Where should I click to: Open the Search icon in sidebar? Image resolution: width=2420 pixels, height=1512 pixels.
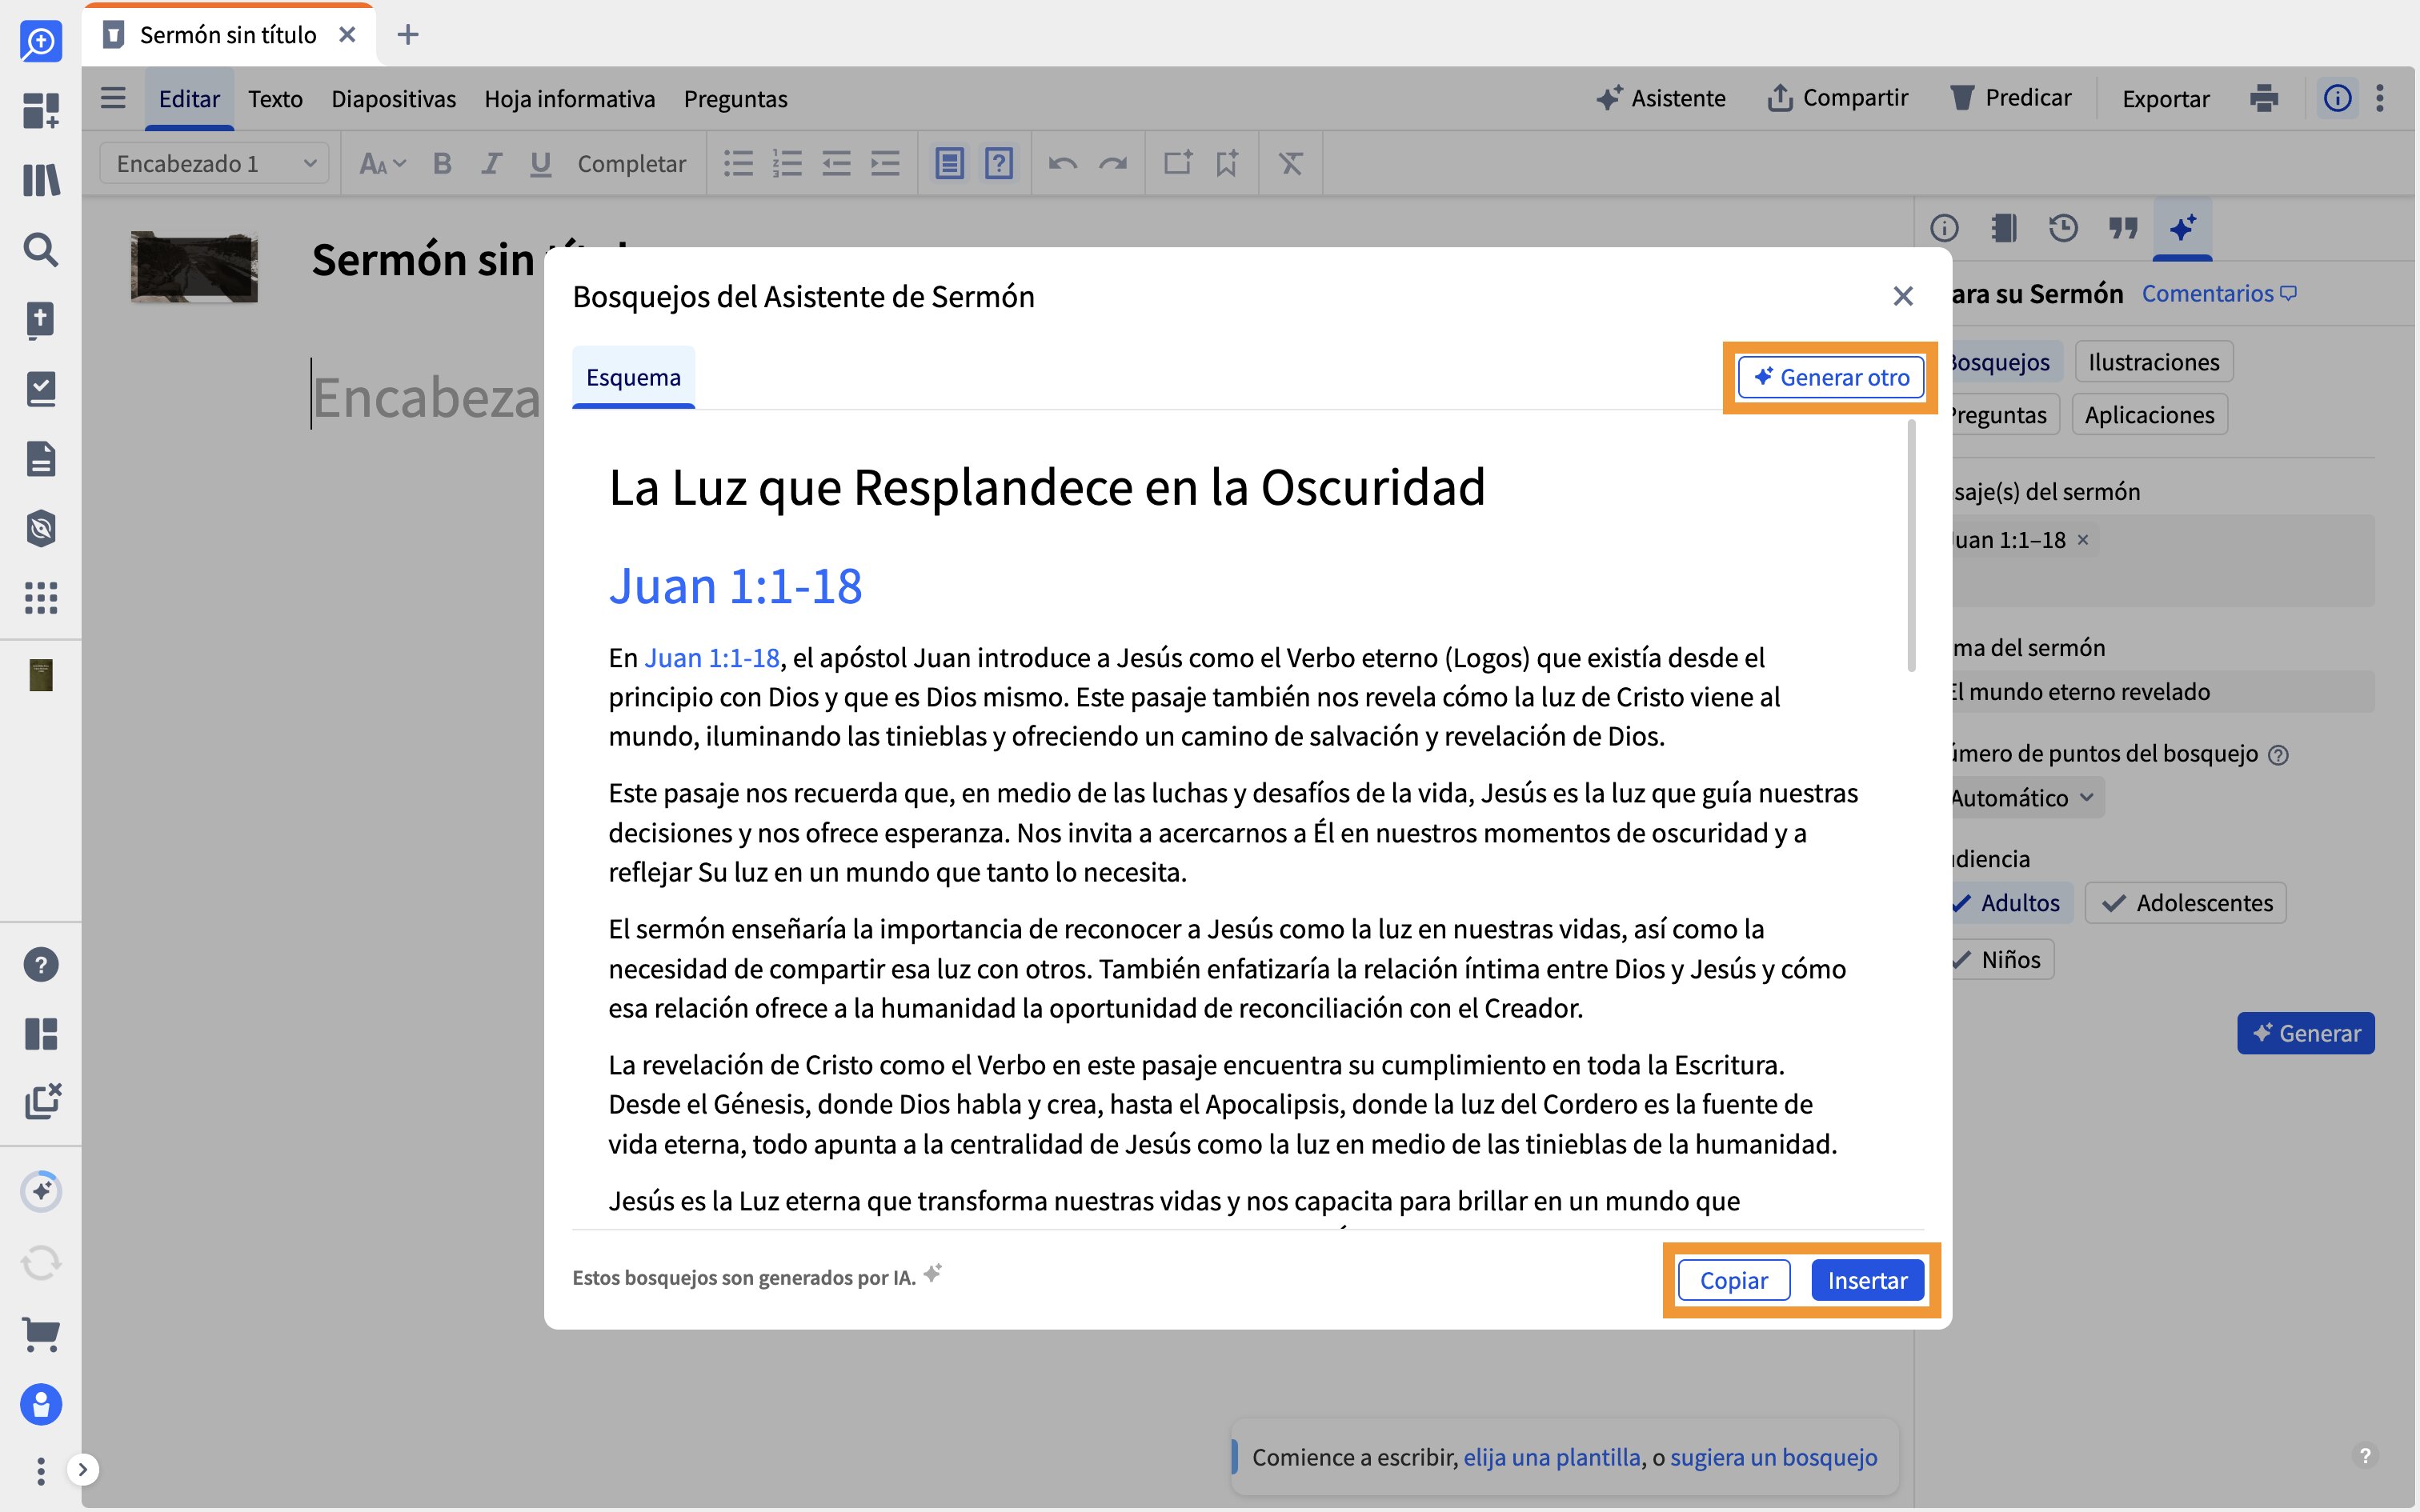pyautogui.click(x=41, y=249)
